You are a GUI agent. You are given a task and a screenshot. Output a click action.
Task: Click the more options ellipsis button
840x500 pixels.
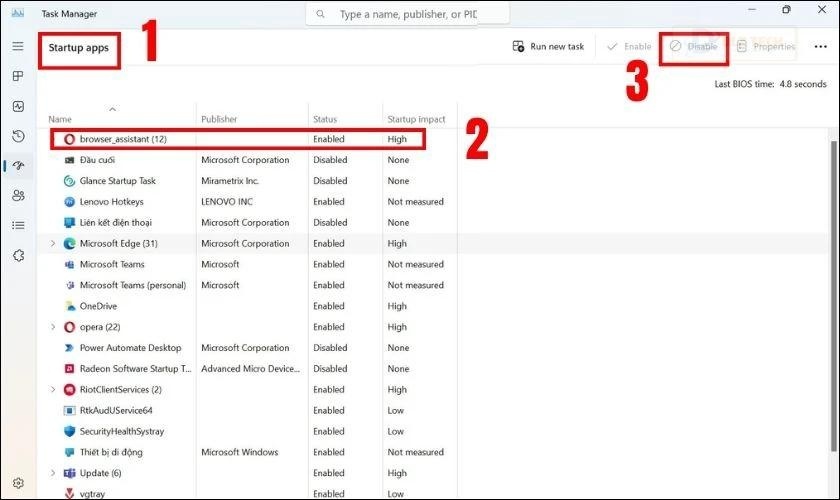tap(821, 47)
